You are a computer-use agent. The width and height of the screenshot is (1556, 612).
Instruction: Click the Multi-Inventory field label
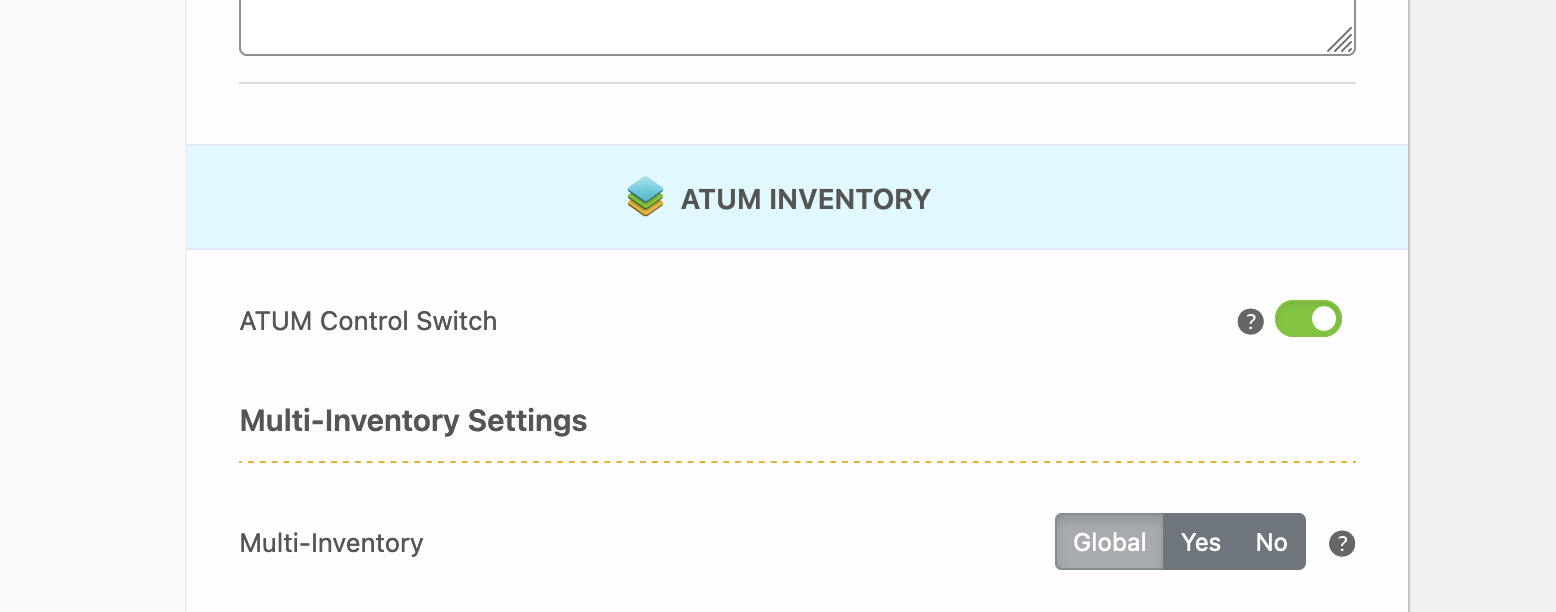(331, 543)
